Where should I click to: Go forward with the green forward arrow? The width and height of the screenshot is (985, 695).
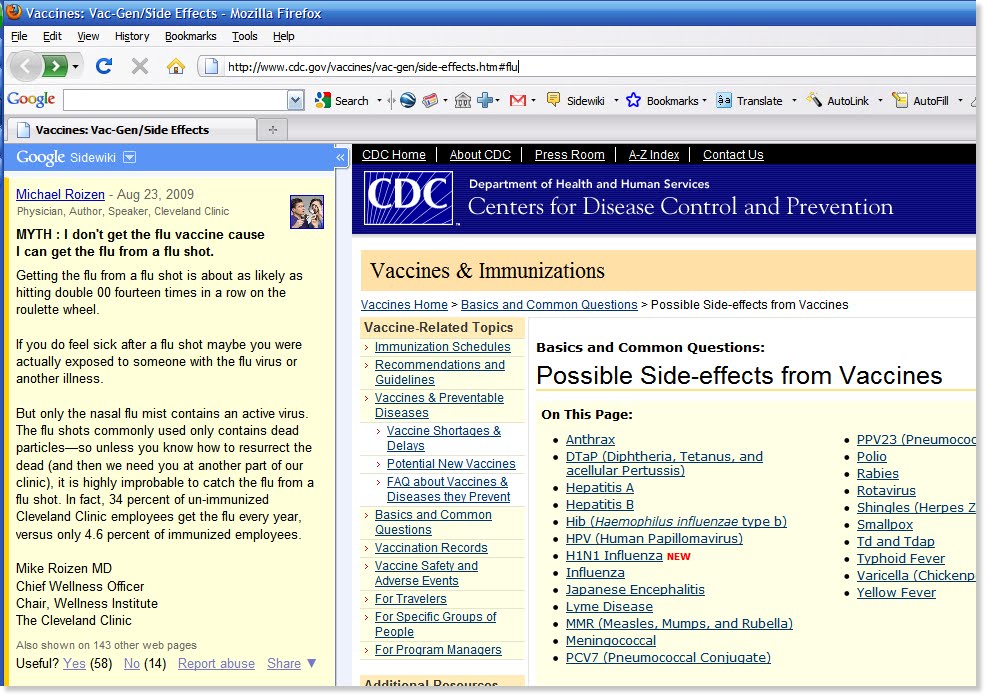tap(55, 65)
